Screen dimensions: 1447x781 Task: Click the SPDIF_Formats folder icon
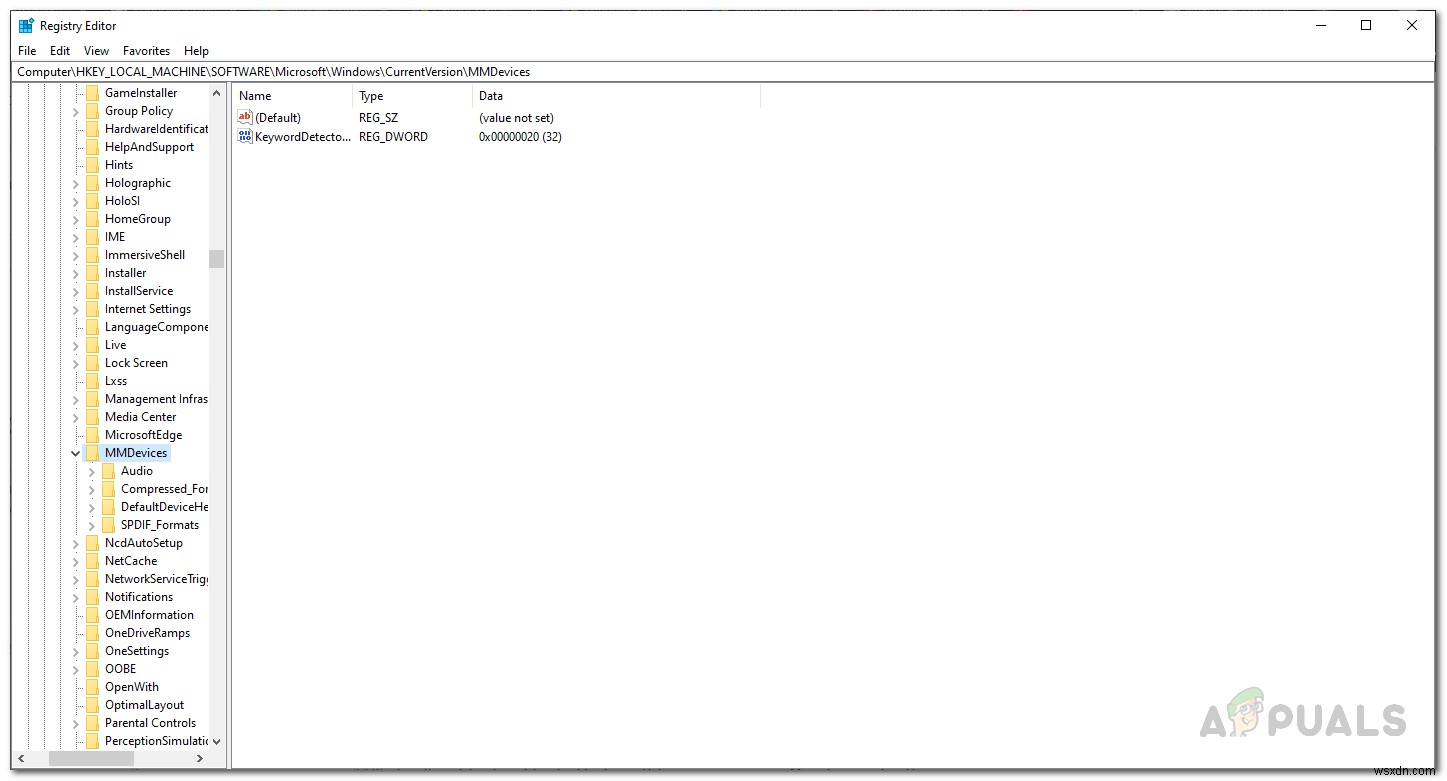110,524
